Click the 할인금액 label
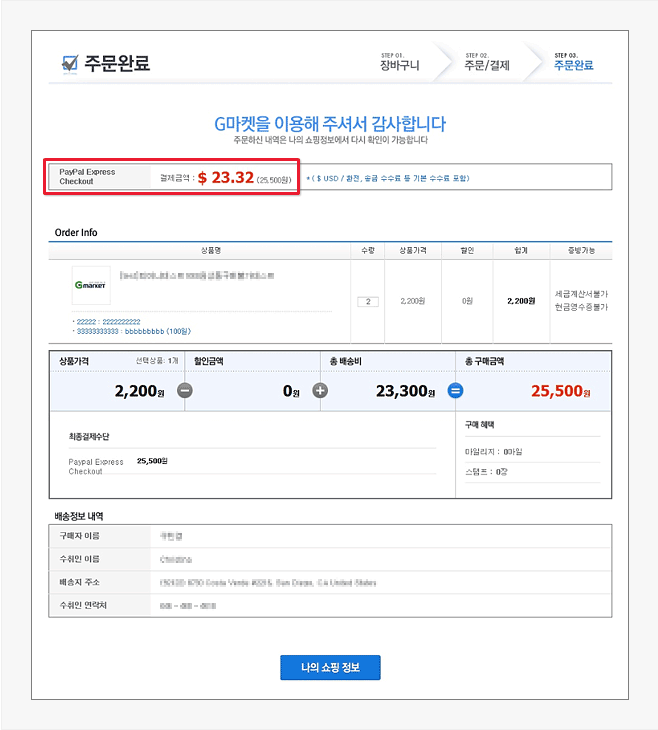Image resolution: width=658 pixels, height=730 pixels. click(x=209, y=361)
